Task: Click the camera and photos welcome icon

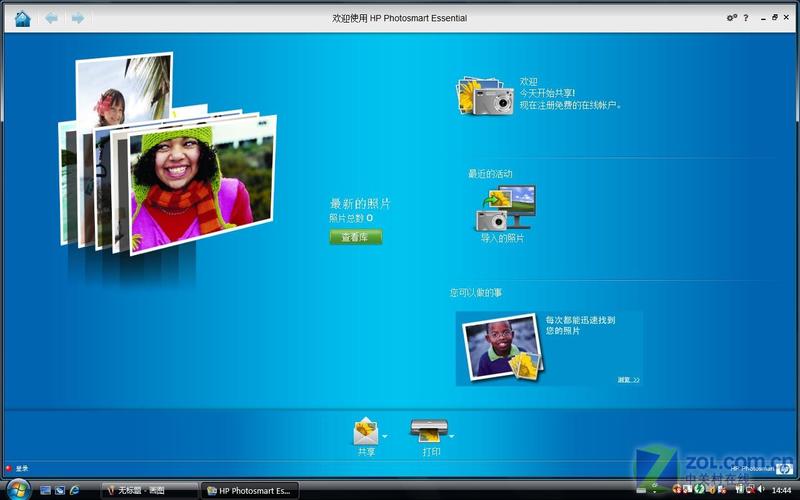Action: pyautogui.click(x=485, y=95)
